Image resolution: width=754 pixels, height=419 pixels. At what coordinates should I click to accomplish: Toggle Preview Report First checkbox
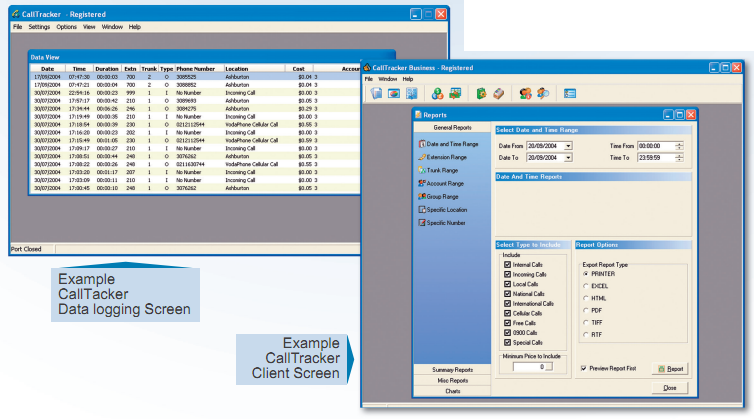tap(584, 368)
